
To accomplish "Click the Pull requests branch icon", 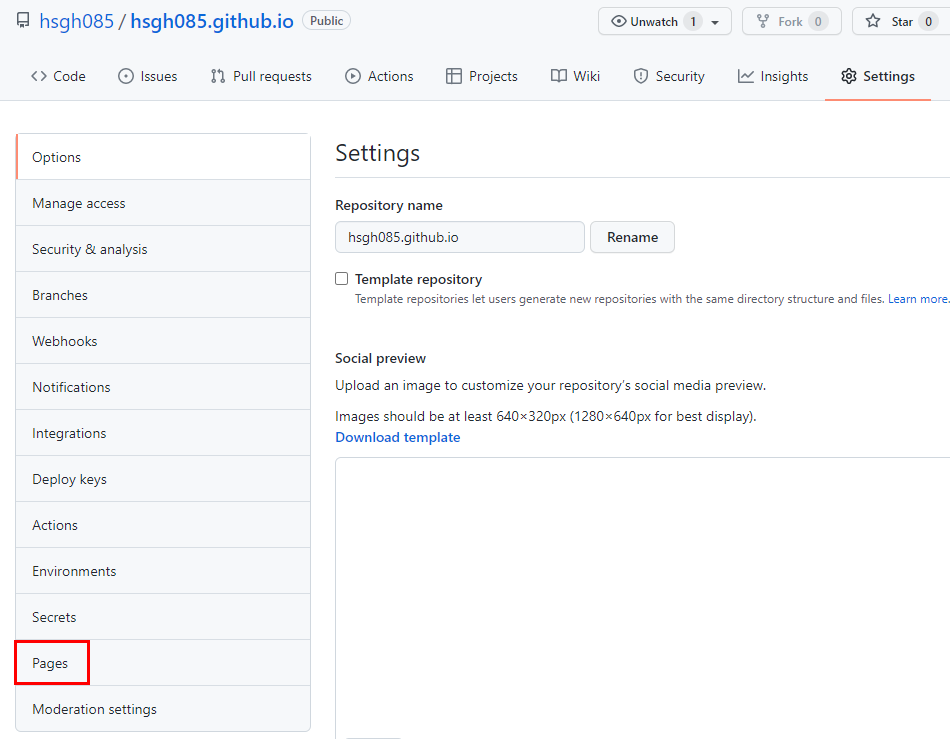I will [x=218, y=76].
